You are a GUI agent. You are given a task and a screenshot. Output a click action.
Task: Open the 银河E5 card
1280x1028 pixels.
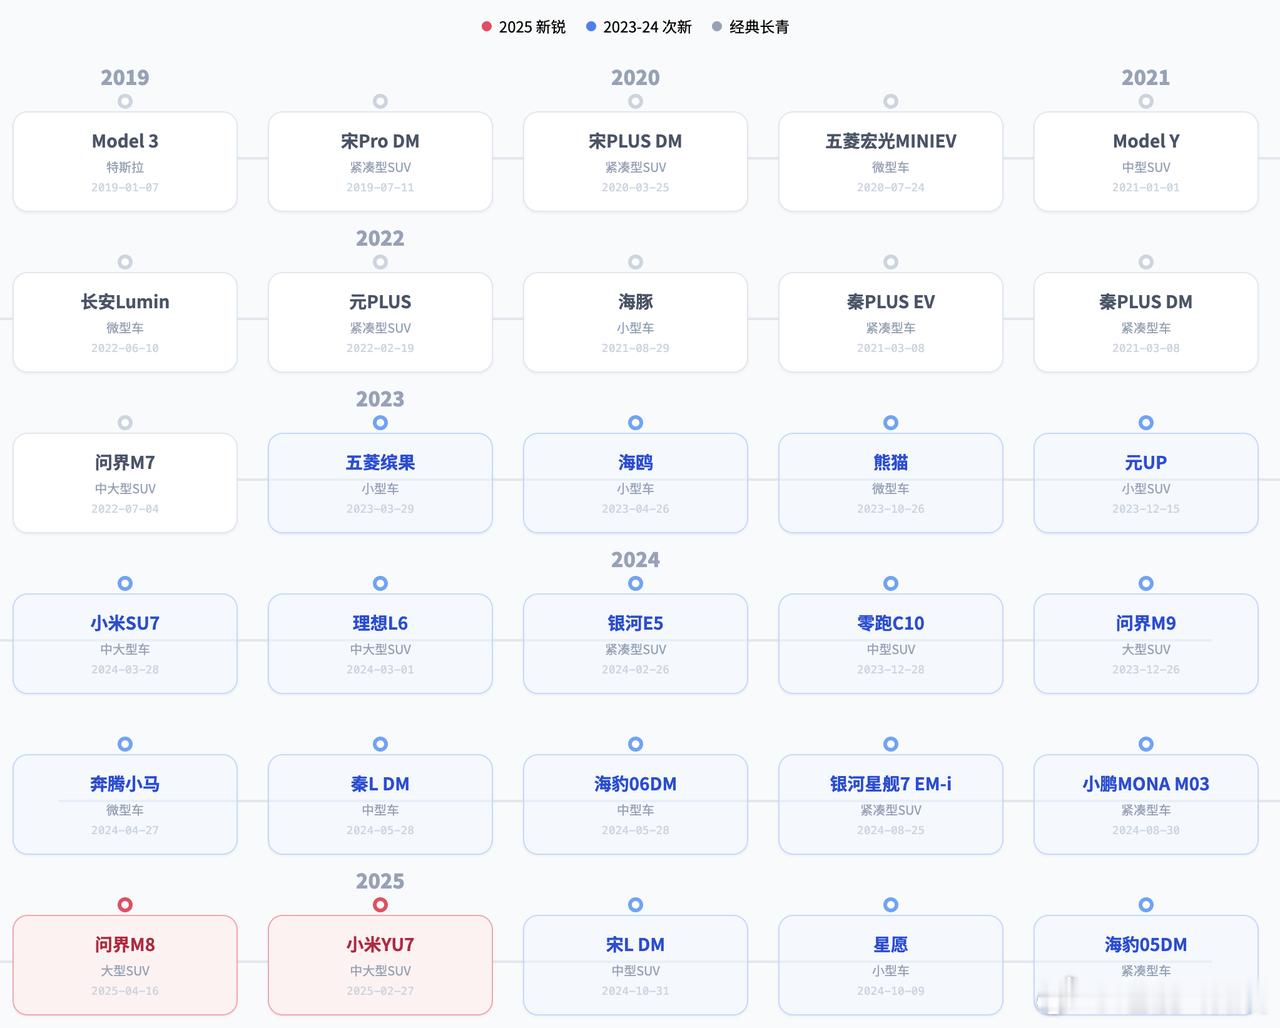pos(635,644)
